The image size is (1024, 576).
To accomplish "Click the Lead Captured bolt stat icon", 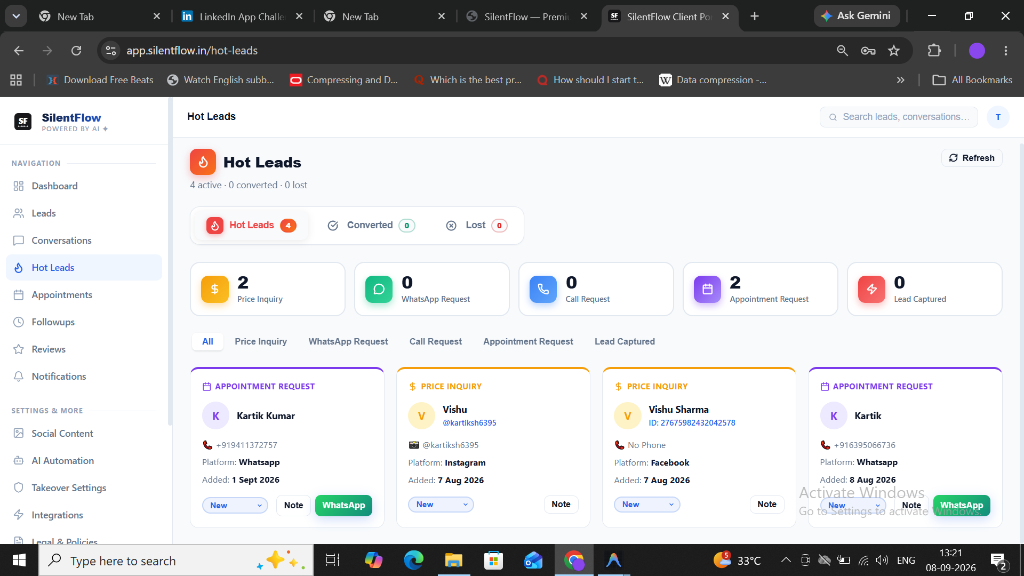I will click(x=871, y=289).
